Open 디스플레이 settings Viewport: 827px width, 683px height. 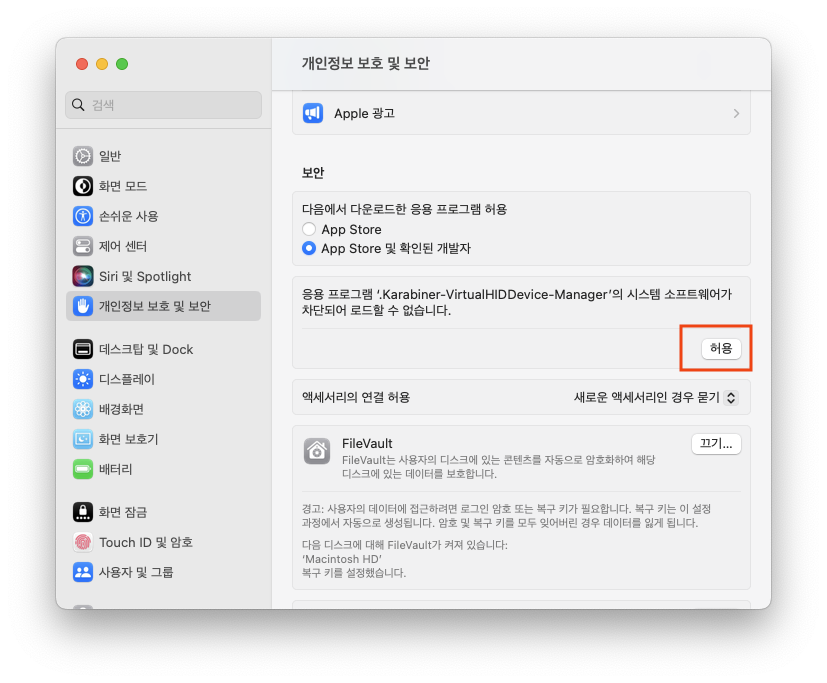pyautogui.click(x=164, y=379)
